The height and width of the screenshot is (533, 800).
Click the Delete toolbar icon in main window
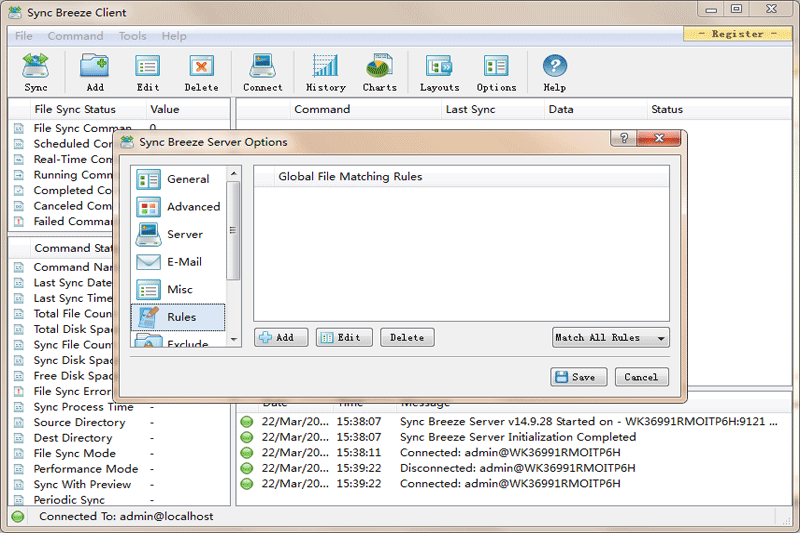(x=202, y=72)
